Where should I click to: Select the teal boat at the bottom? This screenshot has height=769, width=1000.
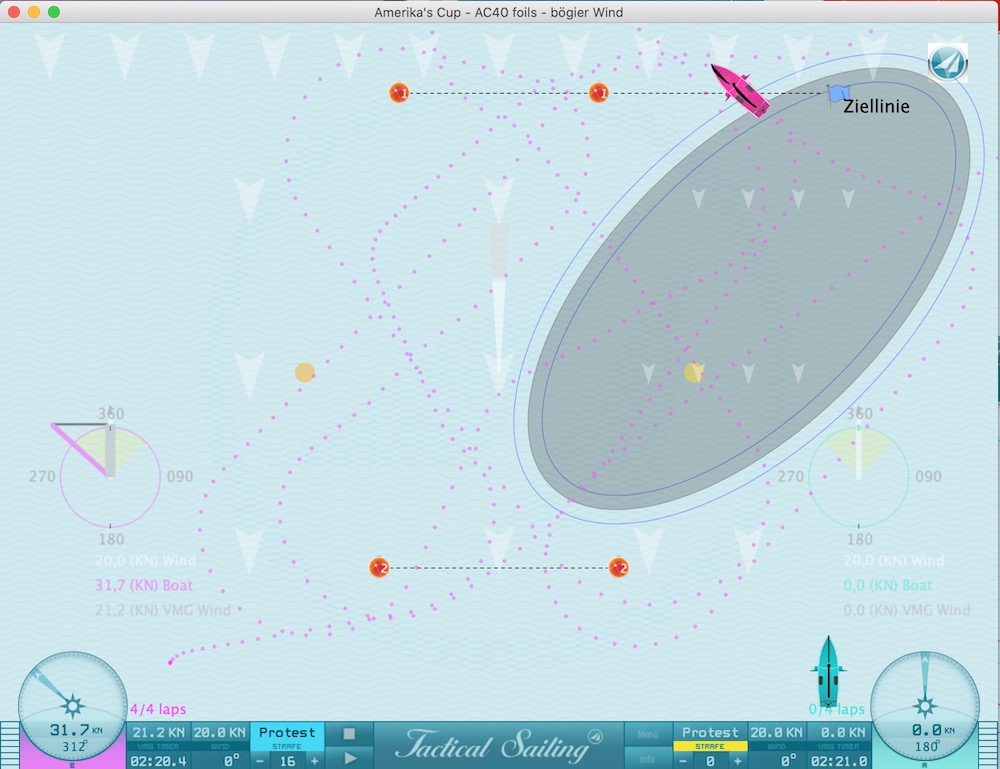coord(827,678)
